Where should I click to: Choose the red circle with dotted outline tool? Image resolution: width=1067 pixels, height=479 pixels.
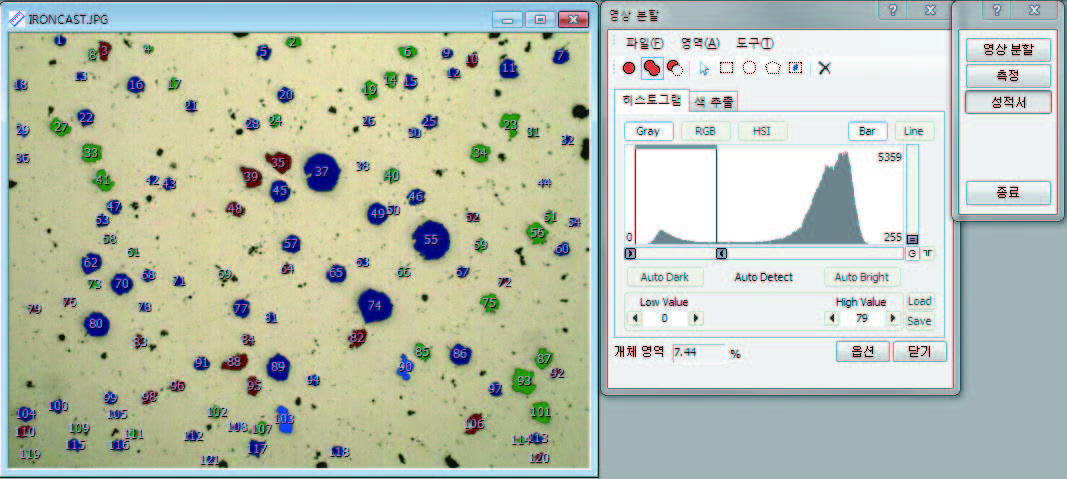pyautogui.click(x=675, y=68)
